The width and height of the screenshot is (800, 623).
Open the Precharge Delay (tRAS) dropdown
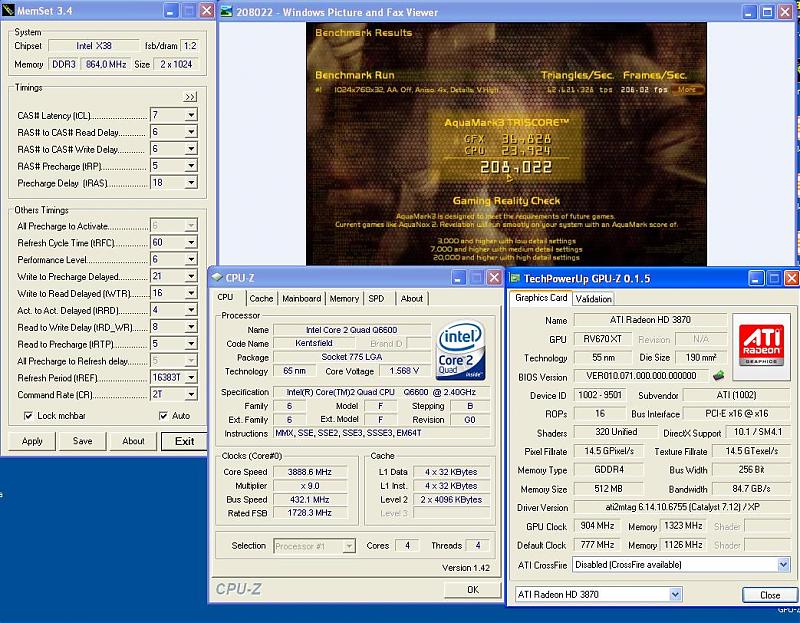191,183
